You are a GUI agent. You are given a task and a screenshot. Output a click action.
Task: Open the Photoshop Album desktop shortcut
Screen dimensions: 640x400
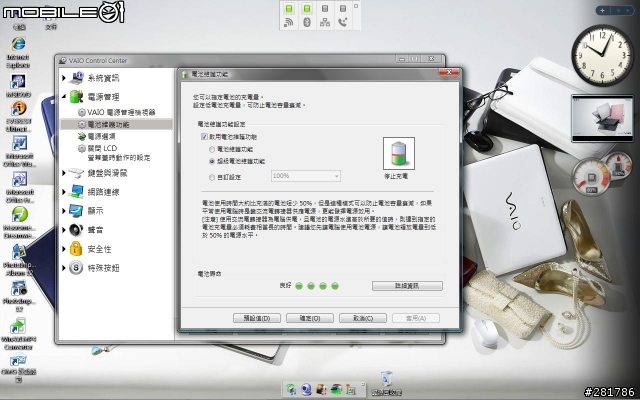point(19,252)
